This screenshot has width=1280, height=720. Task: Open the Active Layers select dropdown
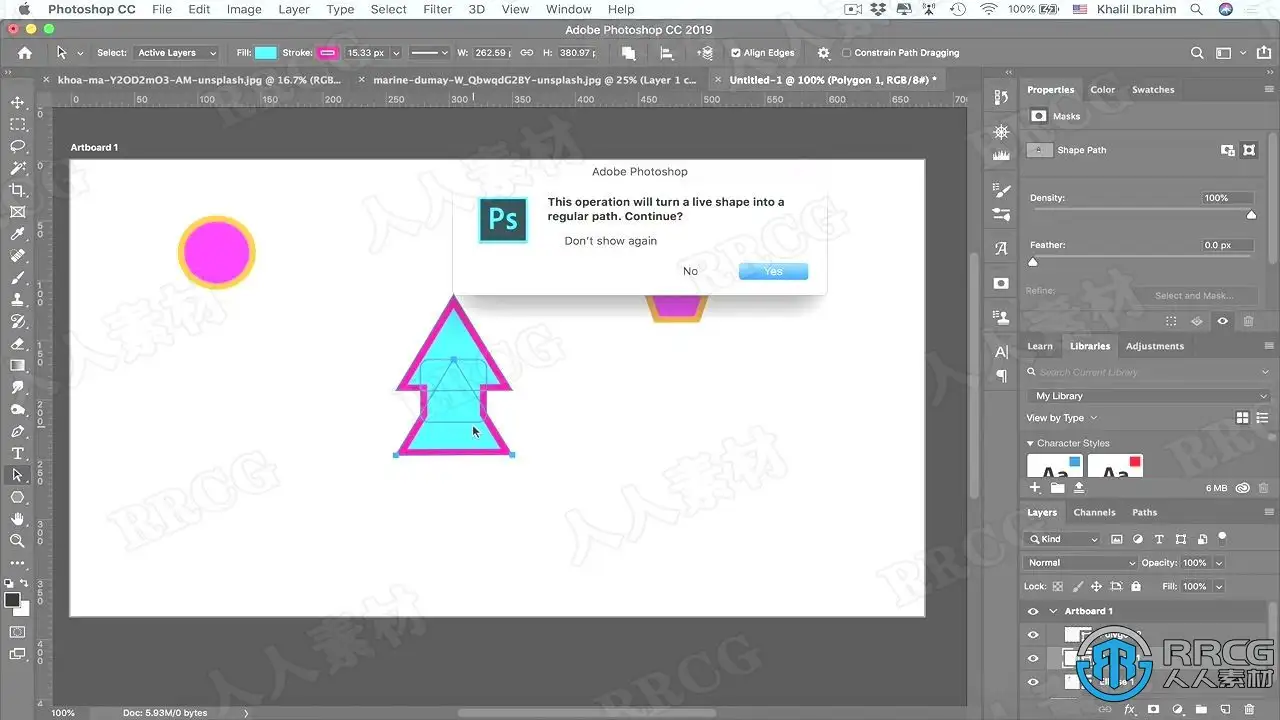point(175,53)
